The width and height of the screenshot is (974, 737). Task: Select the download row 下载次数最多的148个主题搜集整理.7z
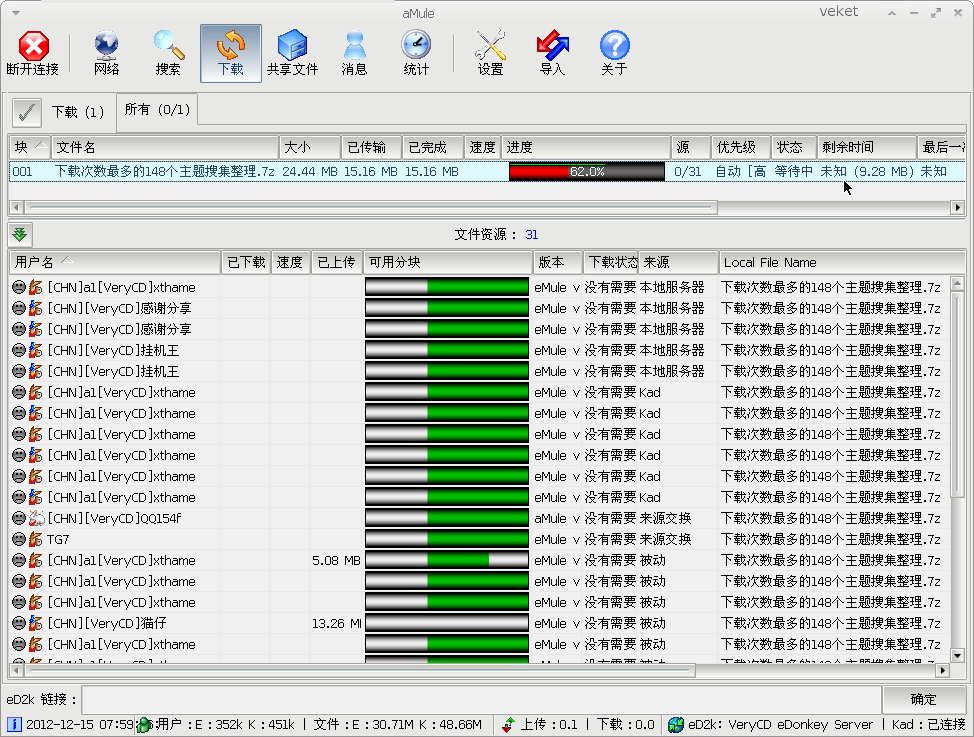click(487, 172)
